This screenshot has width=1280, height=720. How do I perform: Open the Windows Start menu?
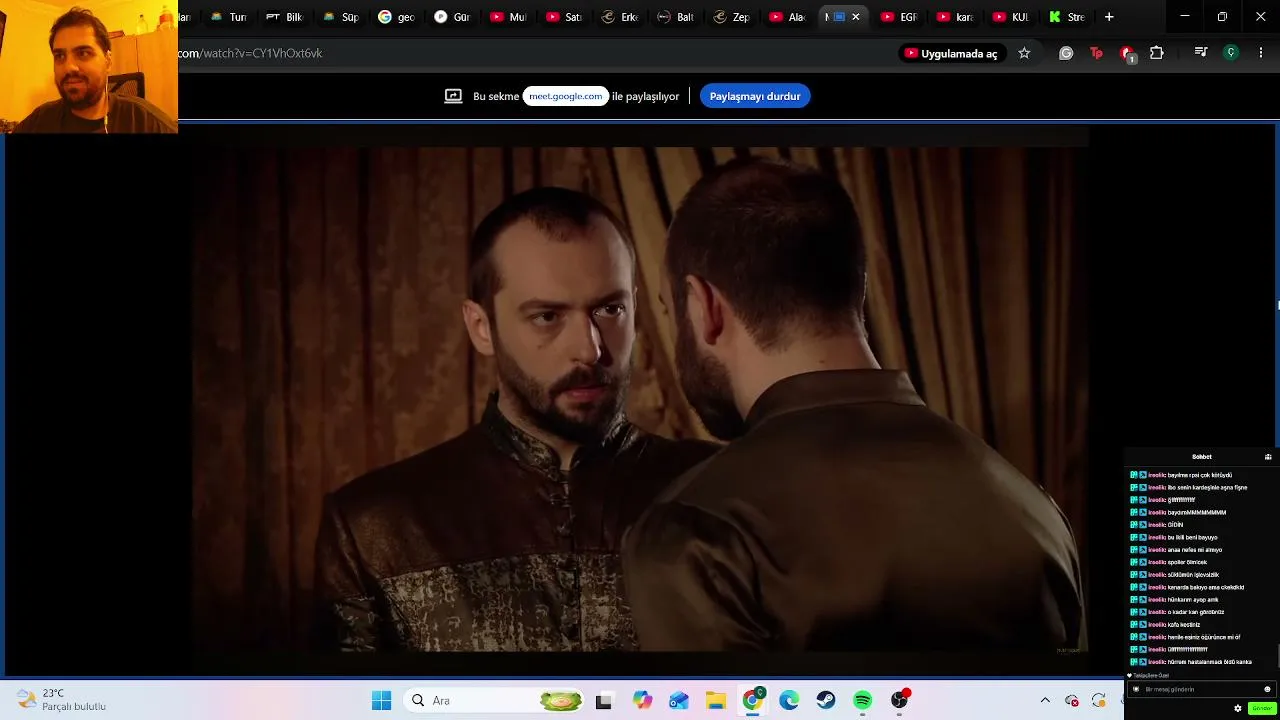point(381,701)
